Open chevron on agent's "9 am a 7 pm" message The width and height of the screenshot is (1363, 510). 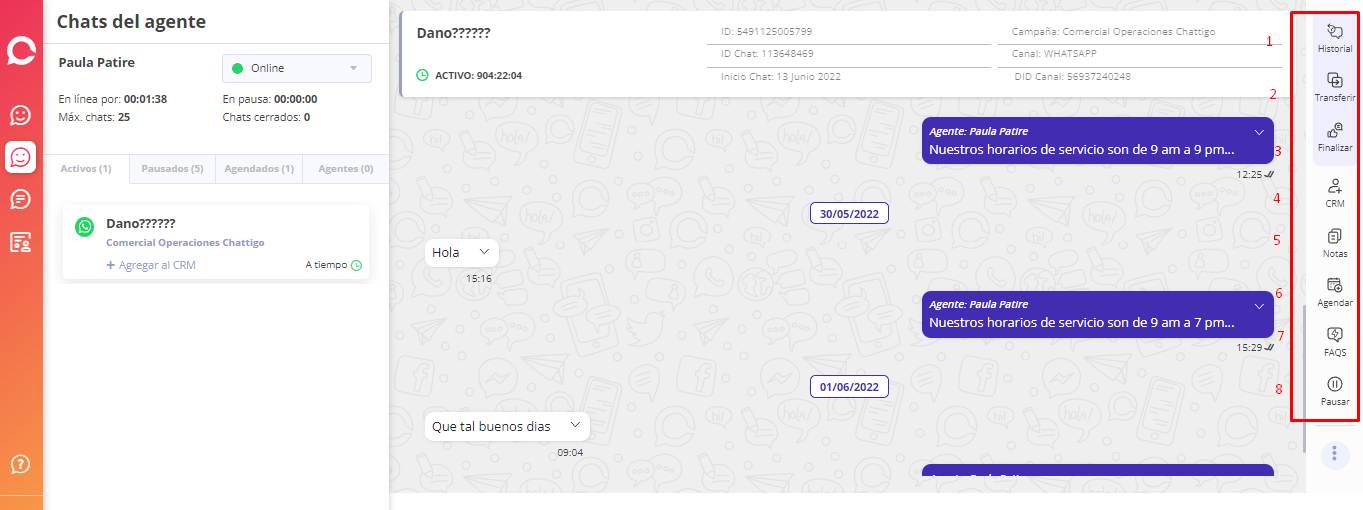pyautogui.click(x=1259, y=305)
